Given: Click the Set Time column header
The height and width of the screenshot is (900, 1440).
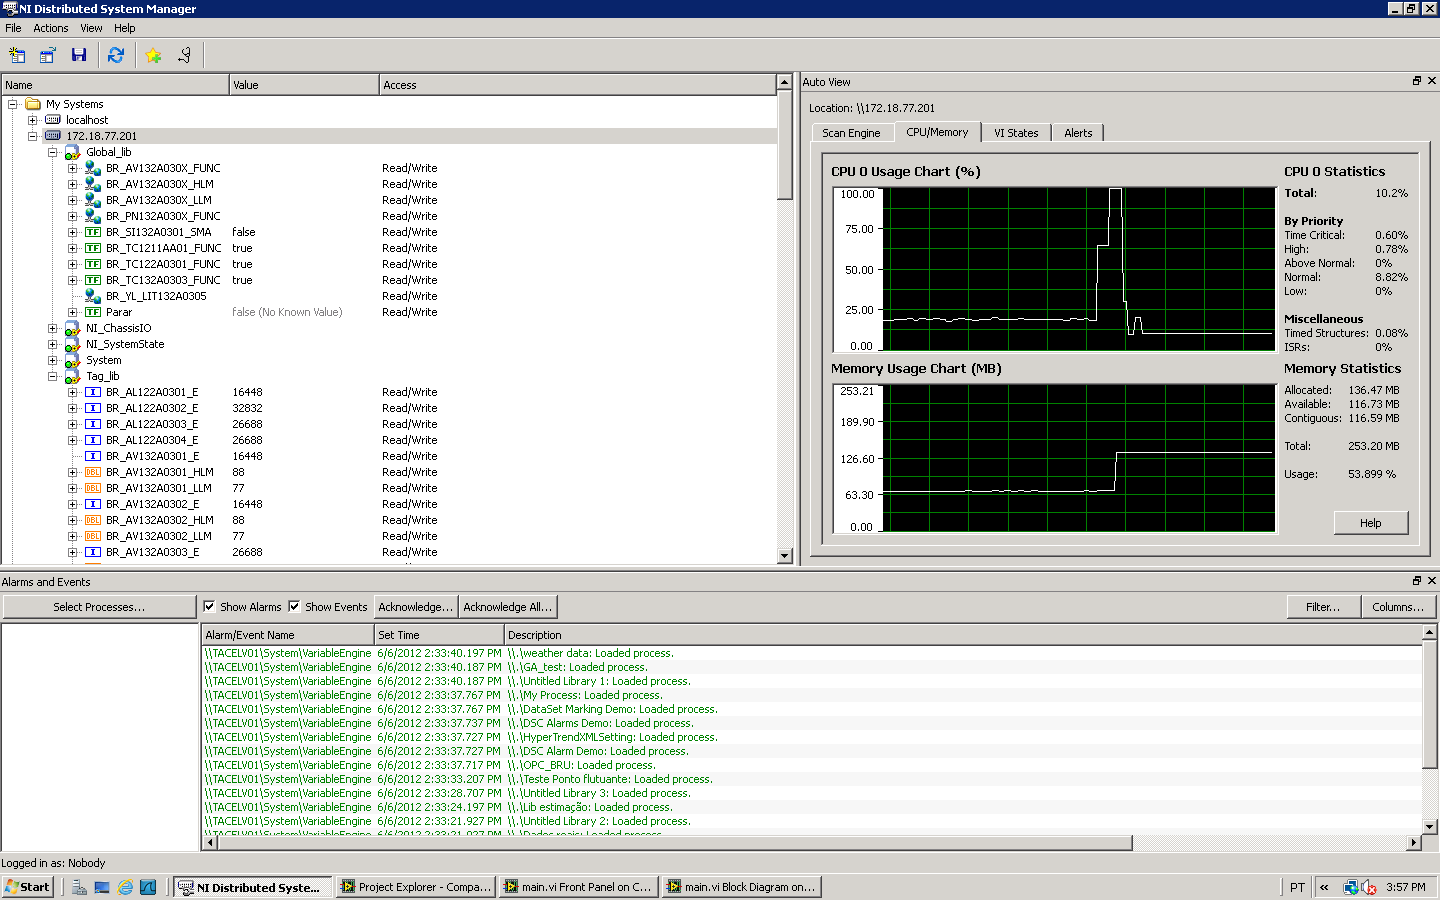Looking at the screenshot, I should click(438, 635).
